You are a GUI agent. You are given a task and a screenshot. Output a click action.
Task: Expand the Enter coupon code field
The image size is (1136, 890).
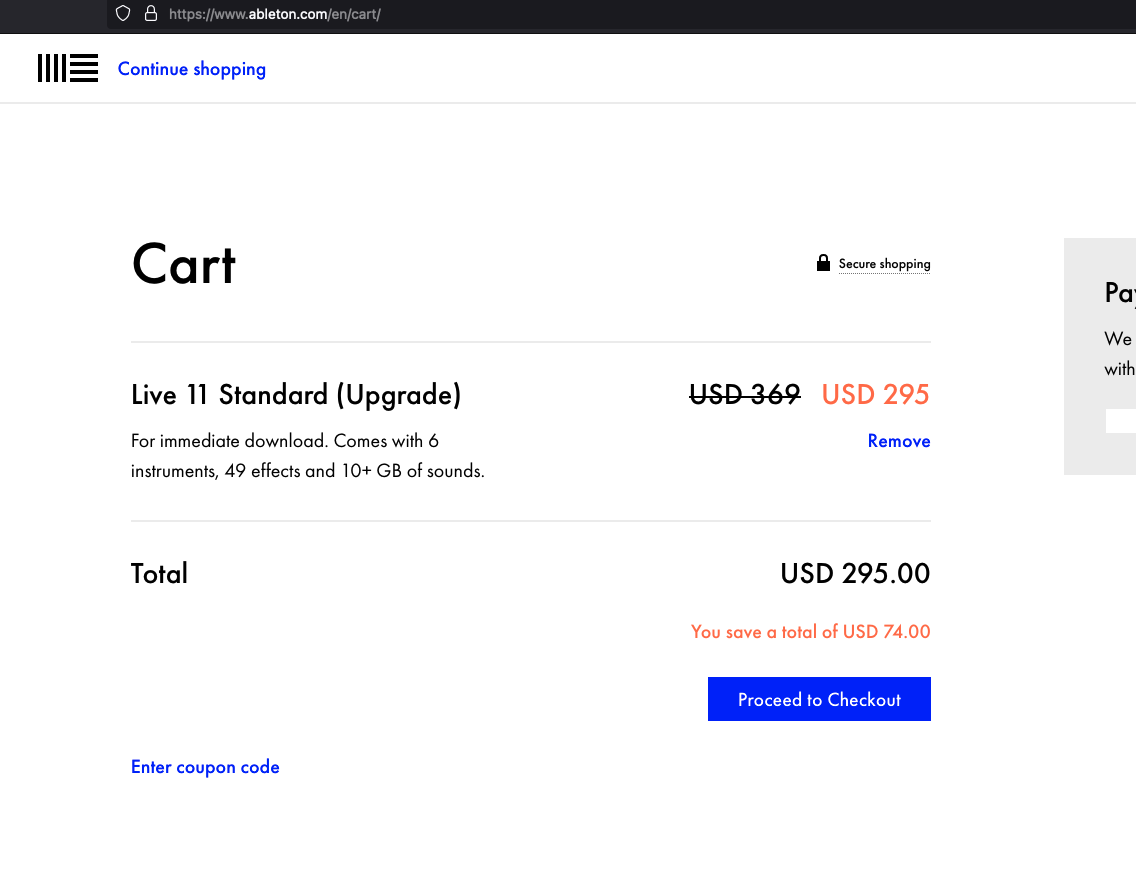pyautogui.click(x=205, y=767)
